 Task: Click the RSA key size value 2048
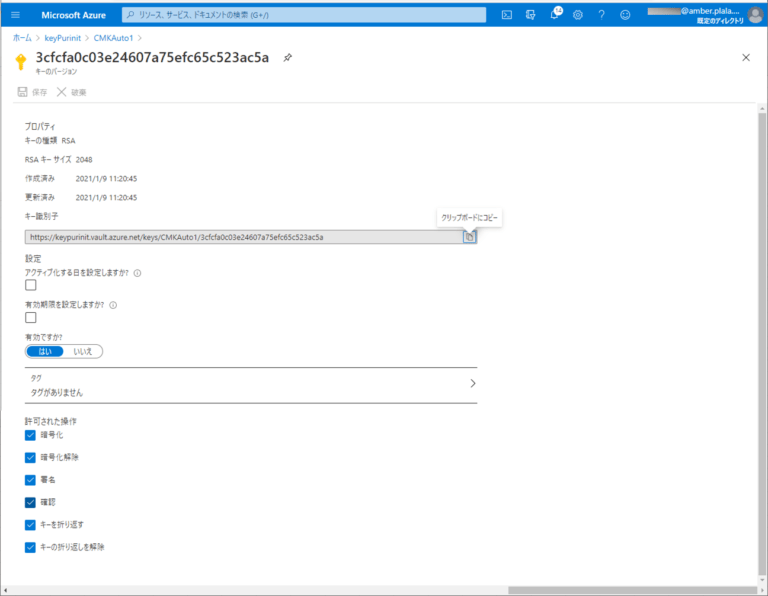click(x=84, y=160)
